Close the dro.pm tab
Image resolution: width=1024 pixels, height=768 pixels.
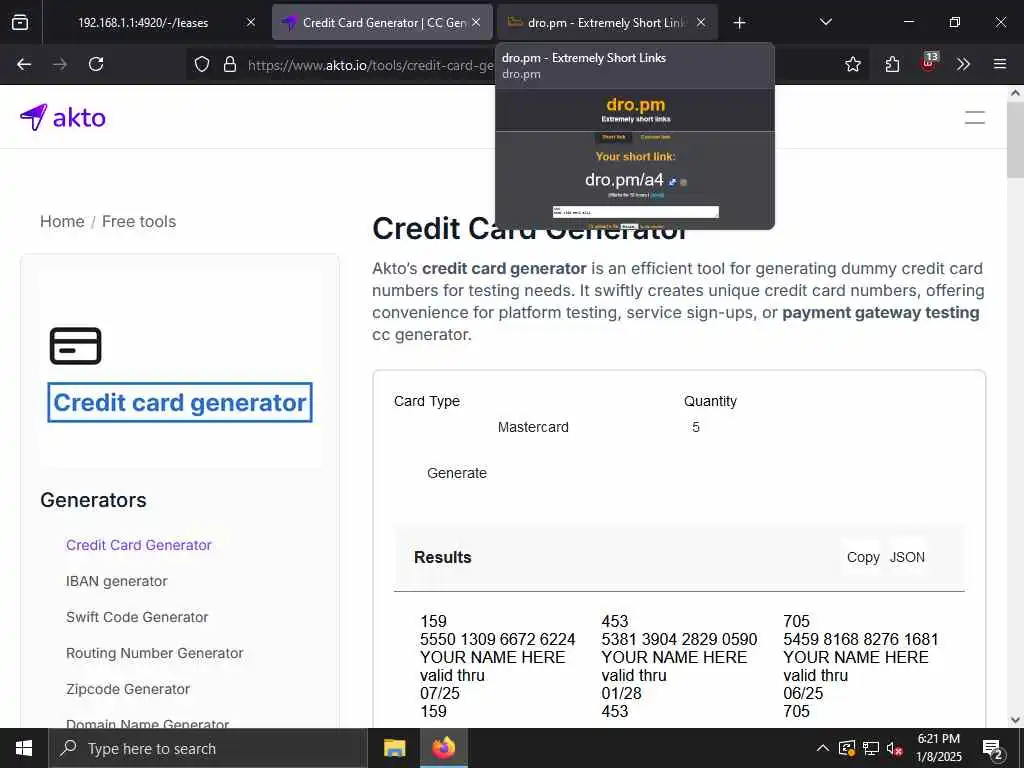701,22
